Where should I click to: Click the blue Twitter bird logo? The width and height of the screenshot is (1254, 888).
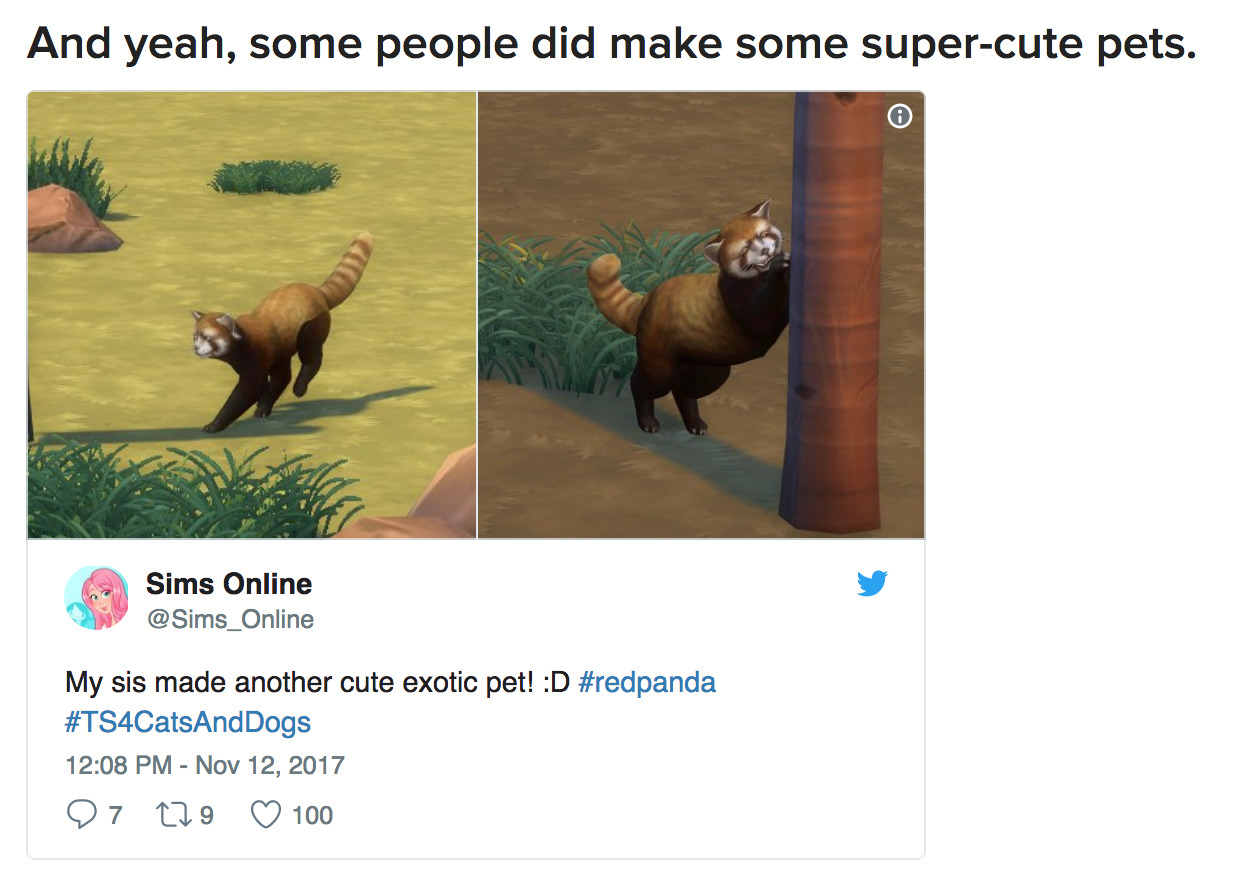tap(872, 584)
